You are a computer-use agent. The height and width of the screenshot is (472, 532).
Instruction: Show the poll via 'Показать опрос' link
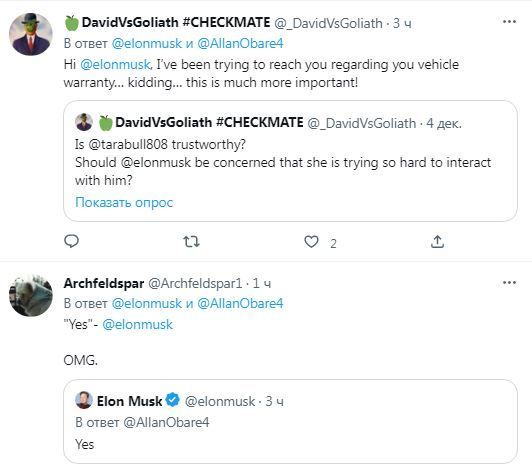pos(124,202)
